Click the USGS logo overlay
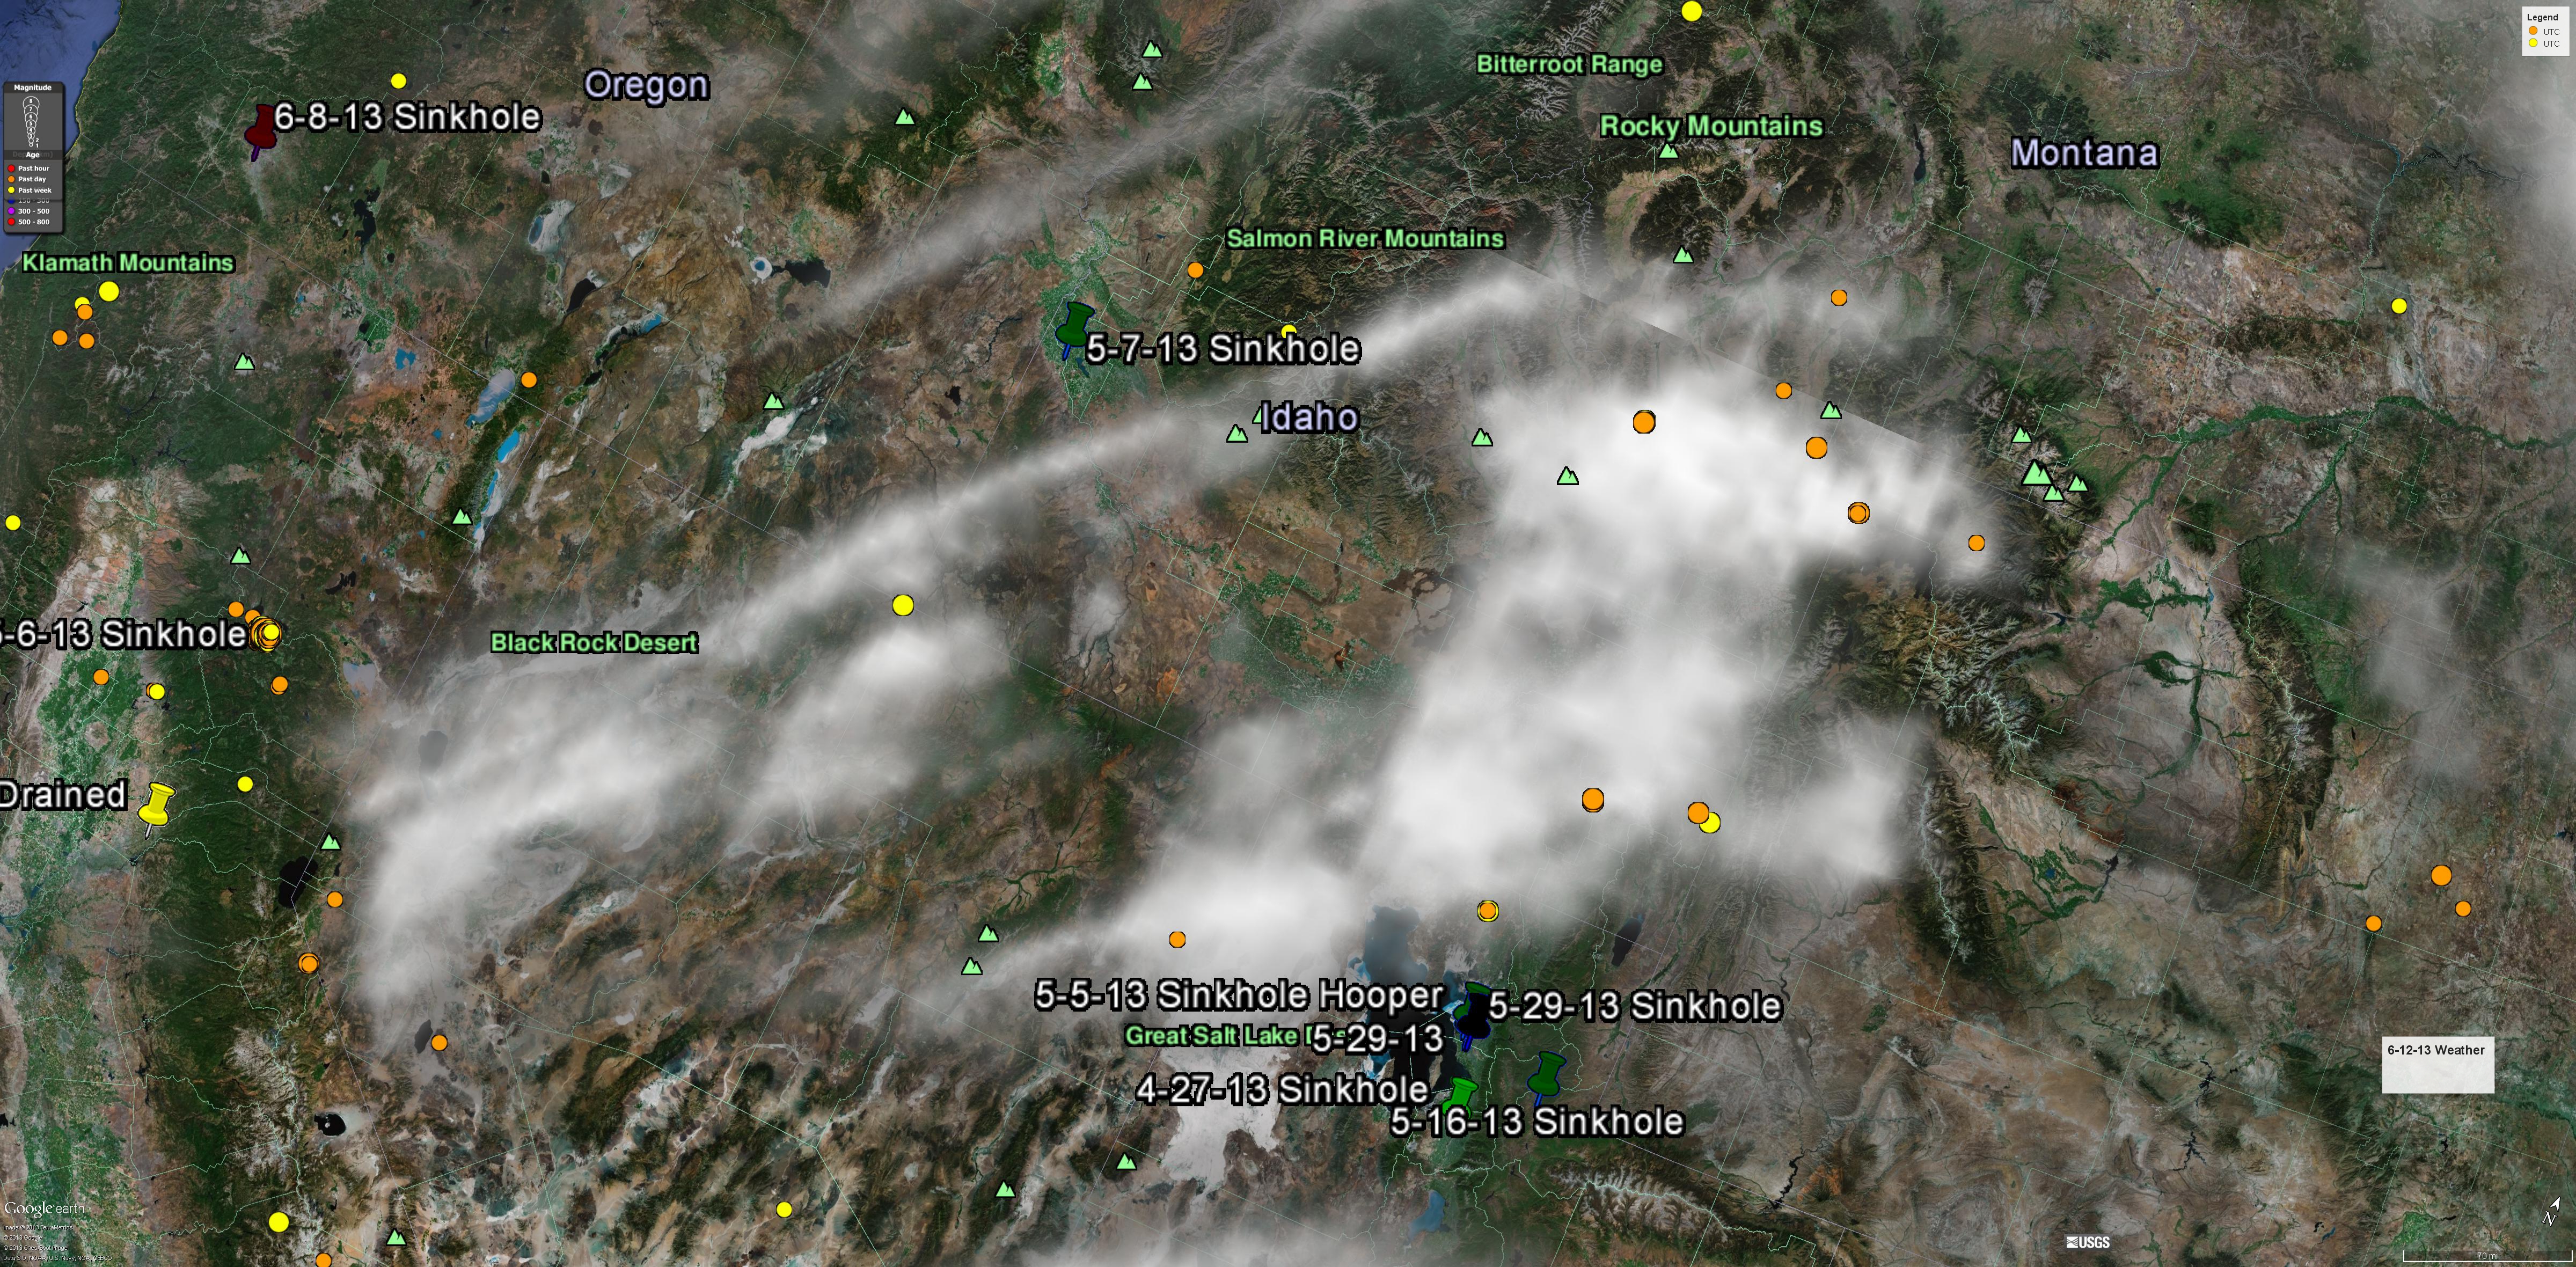The width and height of the screenshot is (2576, 1267). (2088, 1242)
